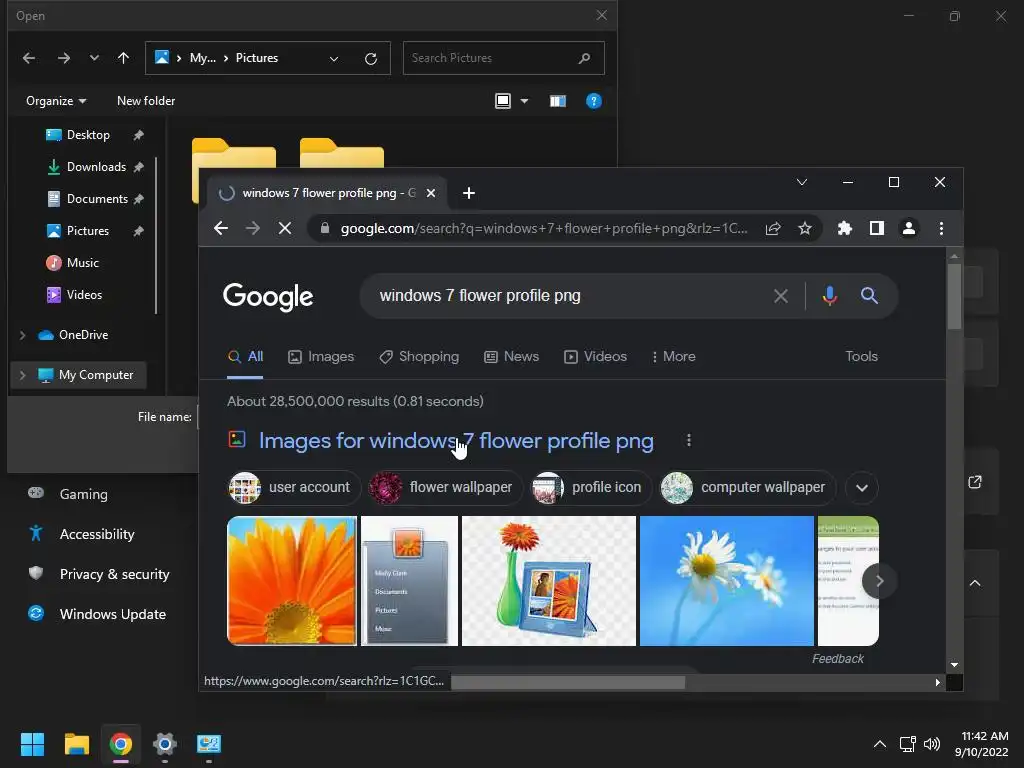Select the computer wallpaper filter chip

[x=747, y=487]
